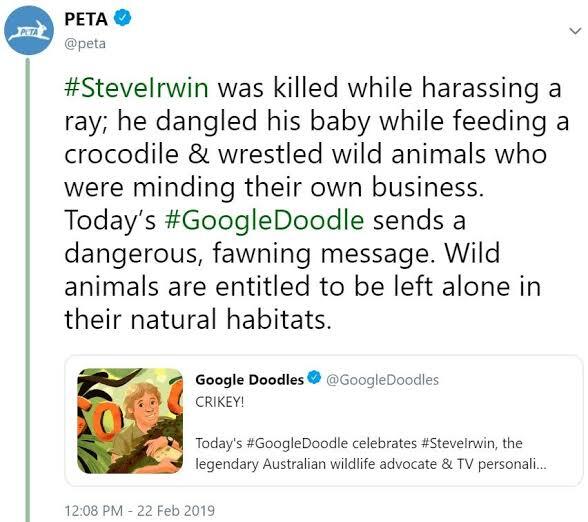Click the green thread connector line
588x522 pixels.
pyautogui.click(x=27, y=290)
